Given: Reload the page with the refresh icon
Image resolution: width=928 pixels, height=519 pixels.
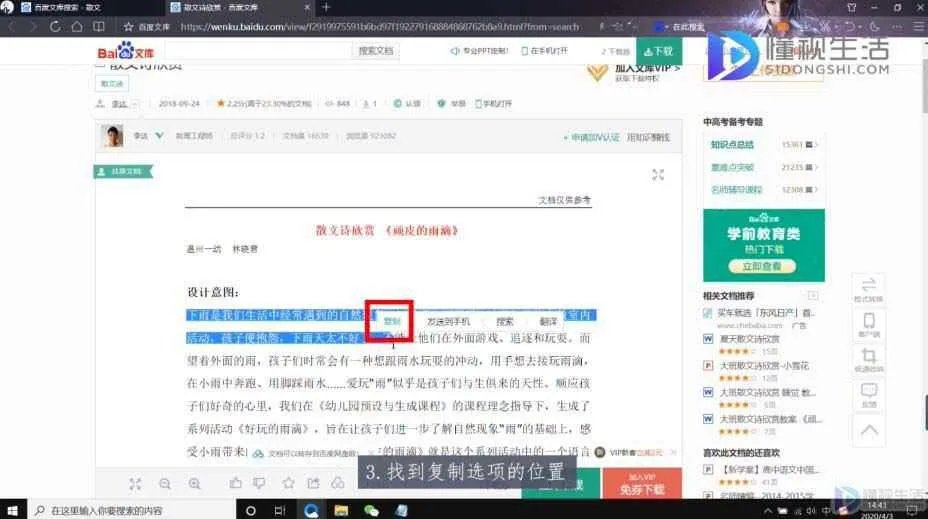Looking at the screenshot, I should point(54,27).
